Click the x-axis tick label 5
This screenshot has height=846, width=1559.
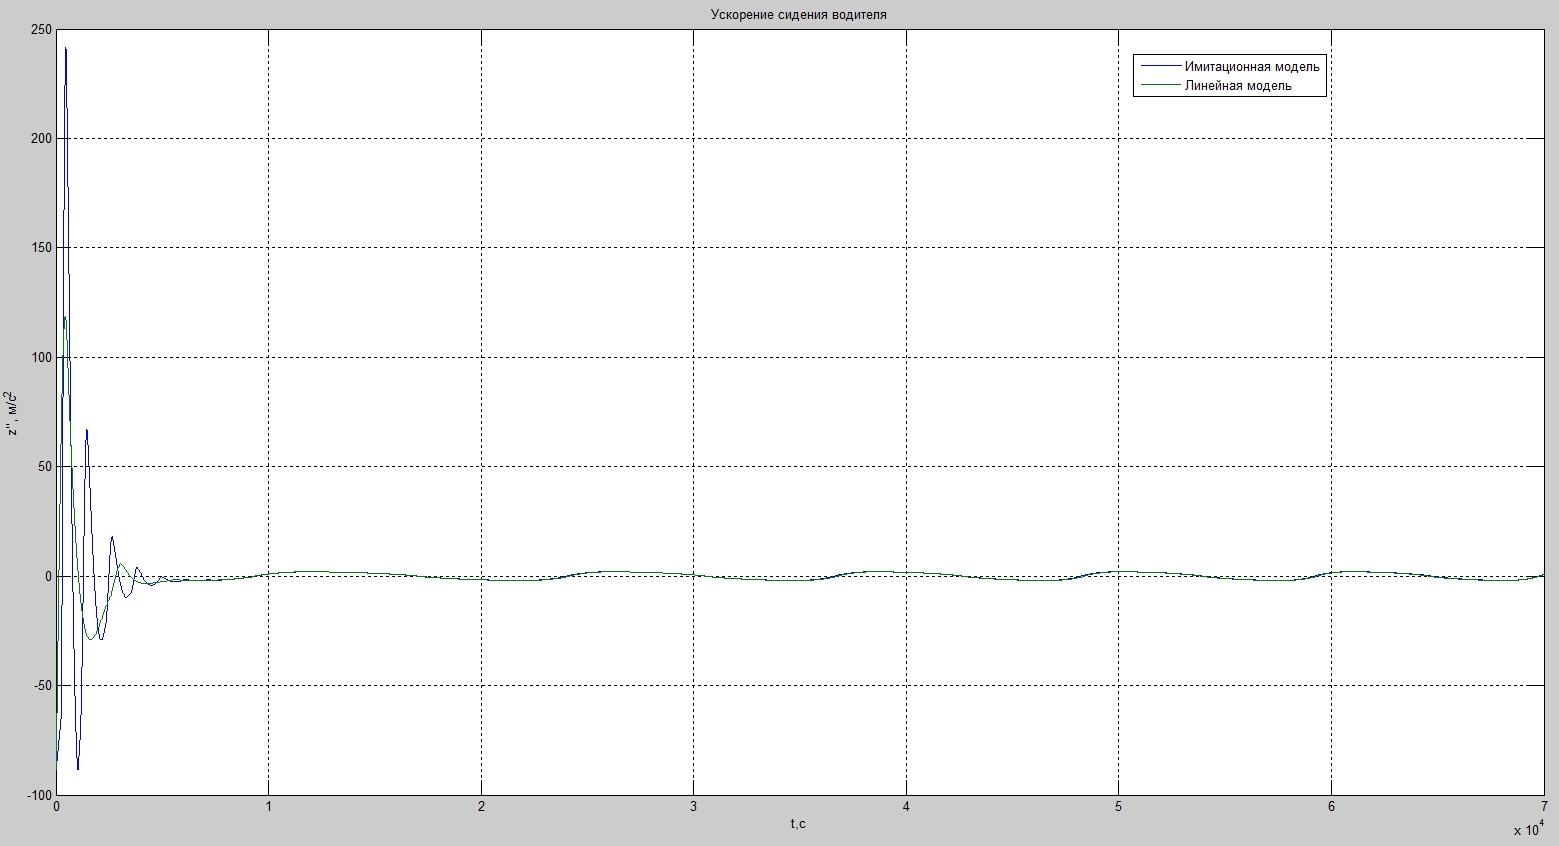(1118, 807)
